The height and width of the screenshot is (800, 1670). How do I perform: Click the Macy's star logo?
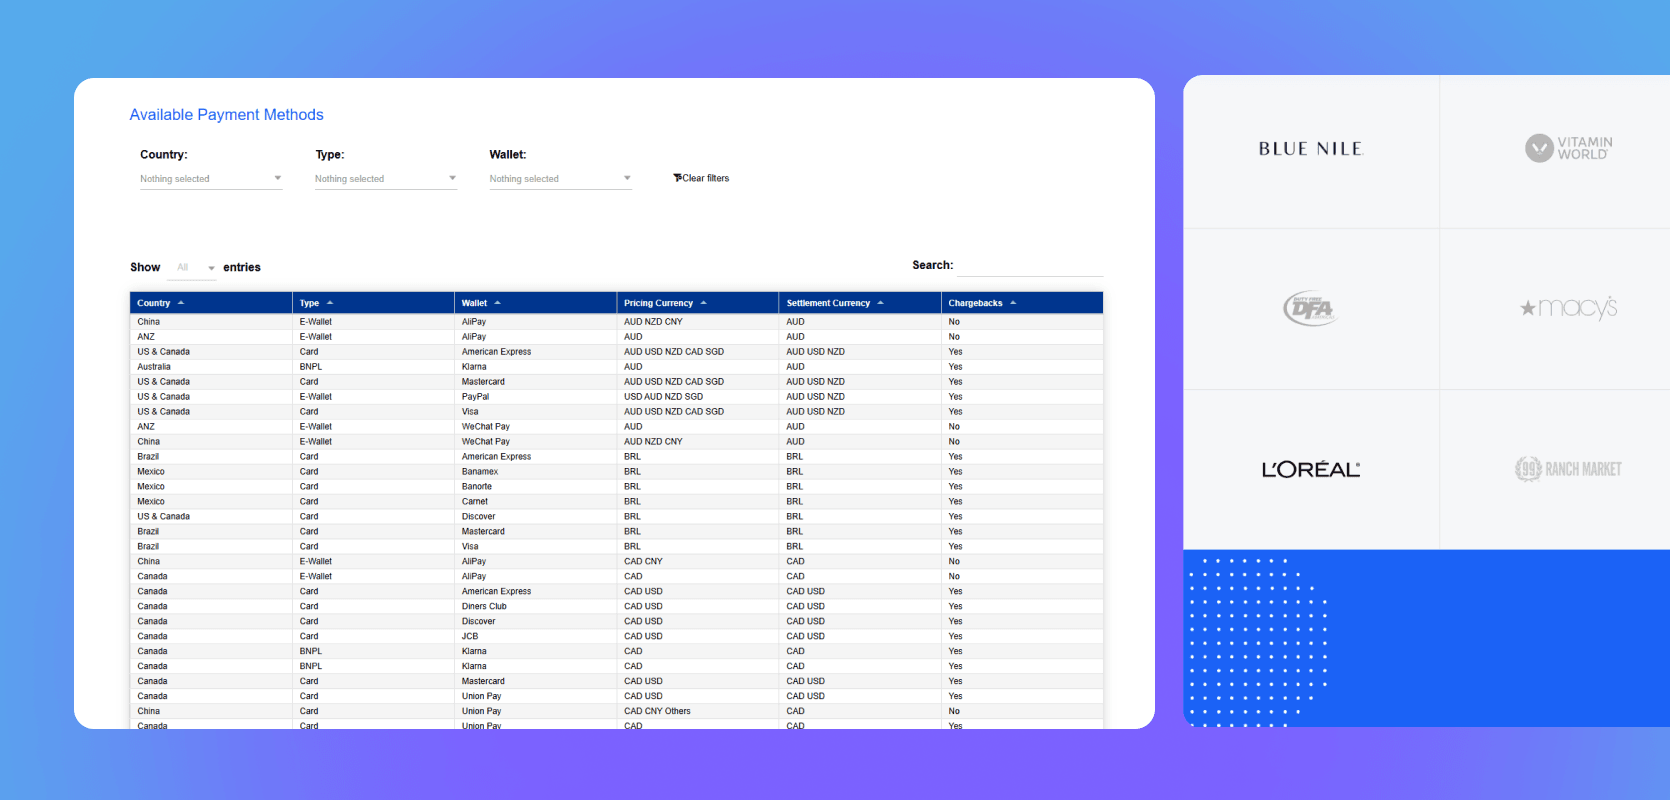pyautogui.click(x=1568, y=308)
